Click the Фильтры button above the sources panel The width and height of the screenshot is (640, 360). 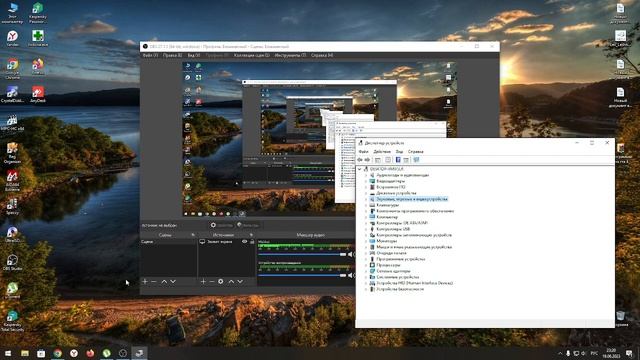click(x=248, y=225)
